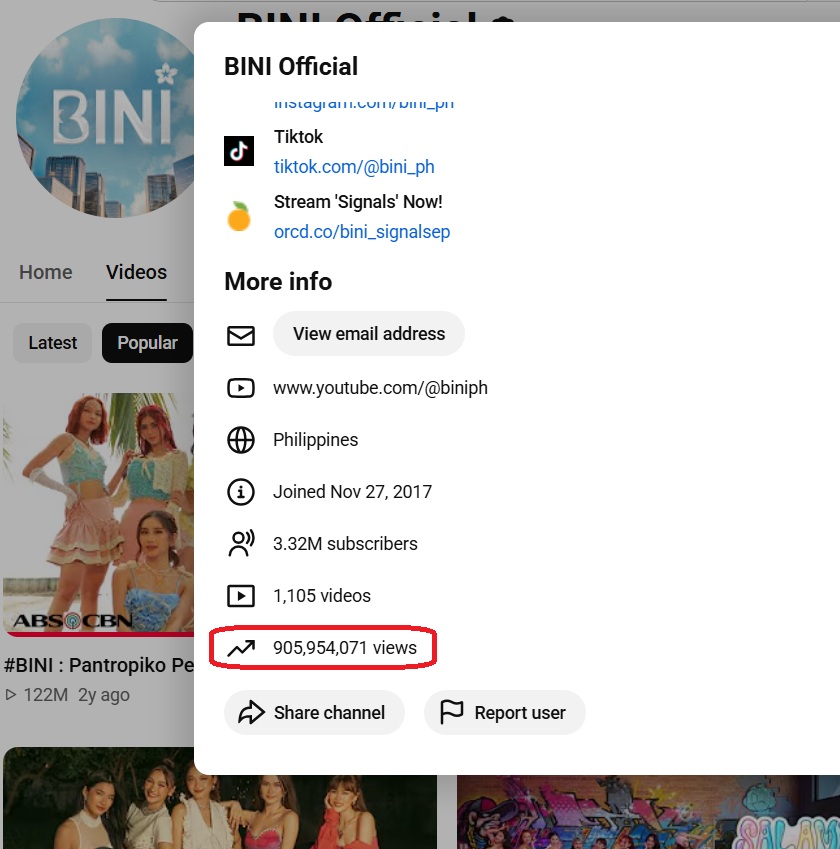The height and width of the screenshot is (849, 840).
Task: Click the video count play-box icon
Action: [x=240, y=596]
